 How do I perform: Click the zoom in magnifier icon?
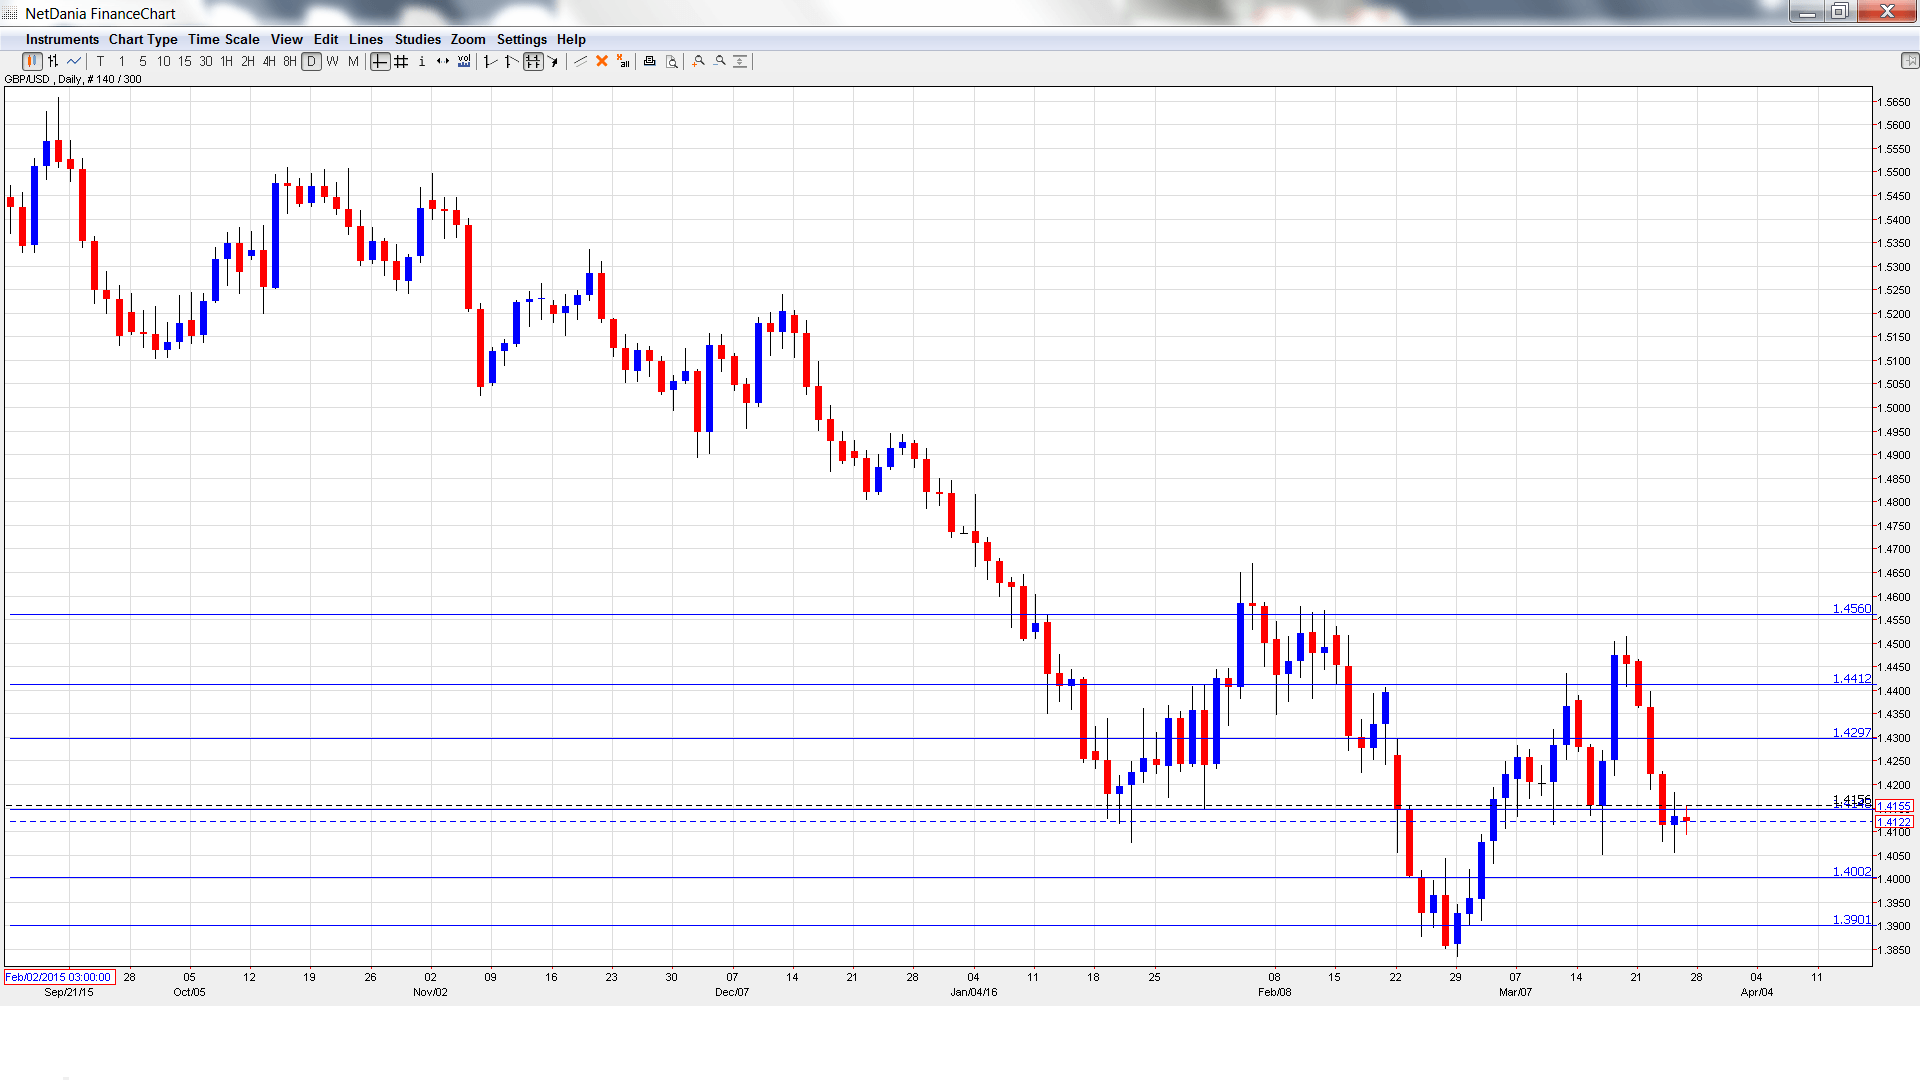699,62
